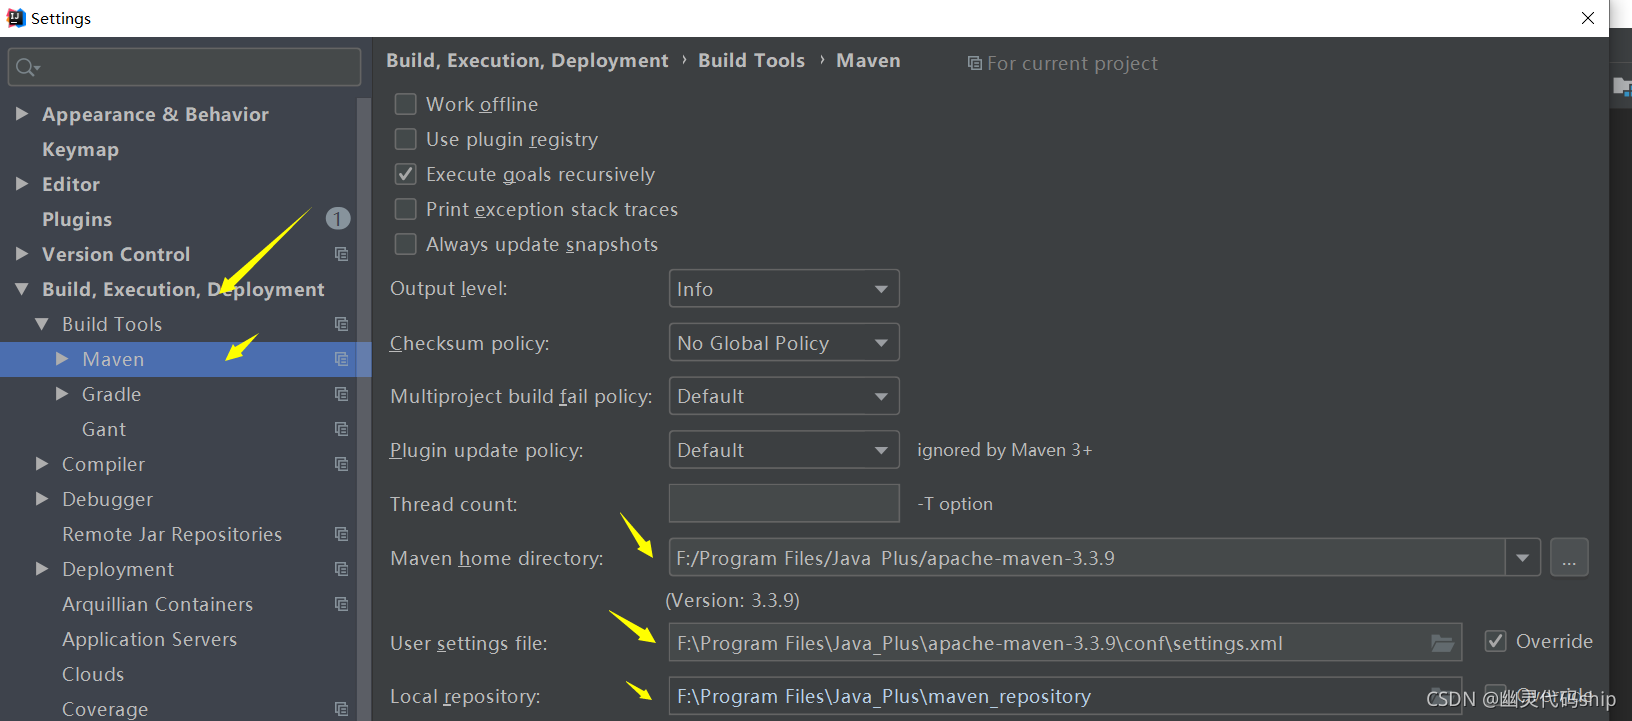Click the project-level icon next to Build Tools
This screenshot has width=1632, height=721.
point(342,324)
